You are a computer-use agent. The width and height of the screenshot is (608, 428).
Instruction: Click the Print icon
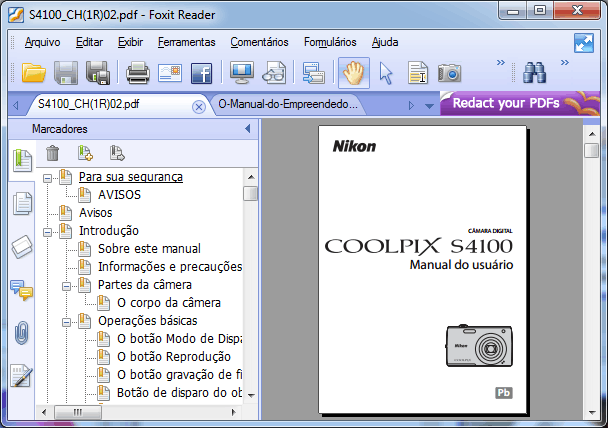pyautogui.click(x=138, y=73)
